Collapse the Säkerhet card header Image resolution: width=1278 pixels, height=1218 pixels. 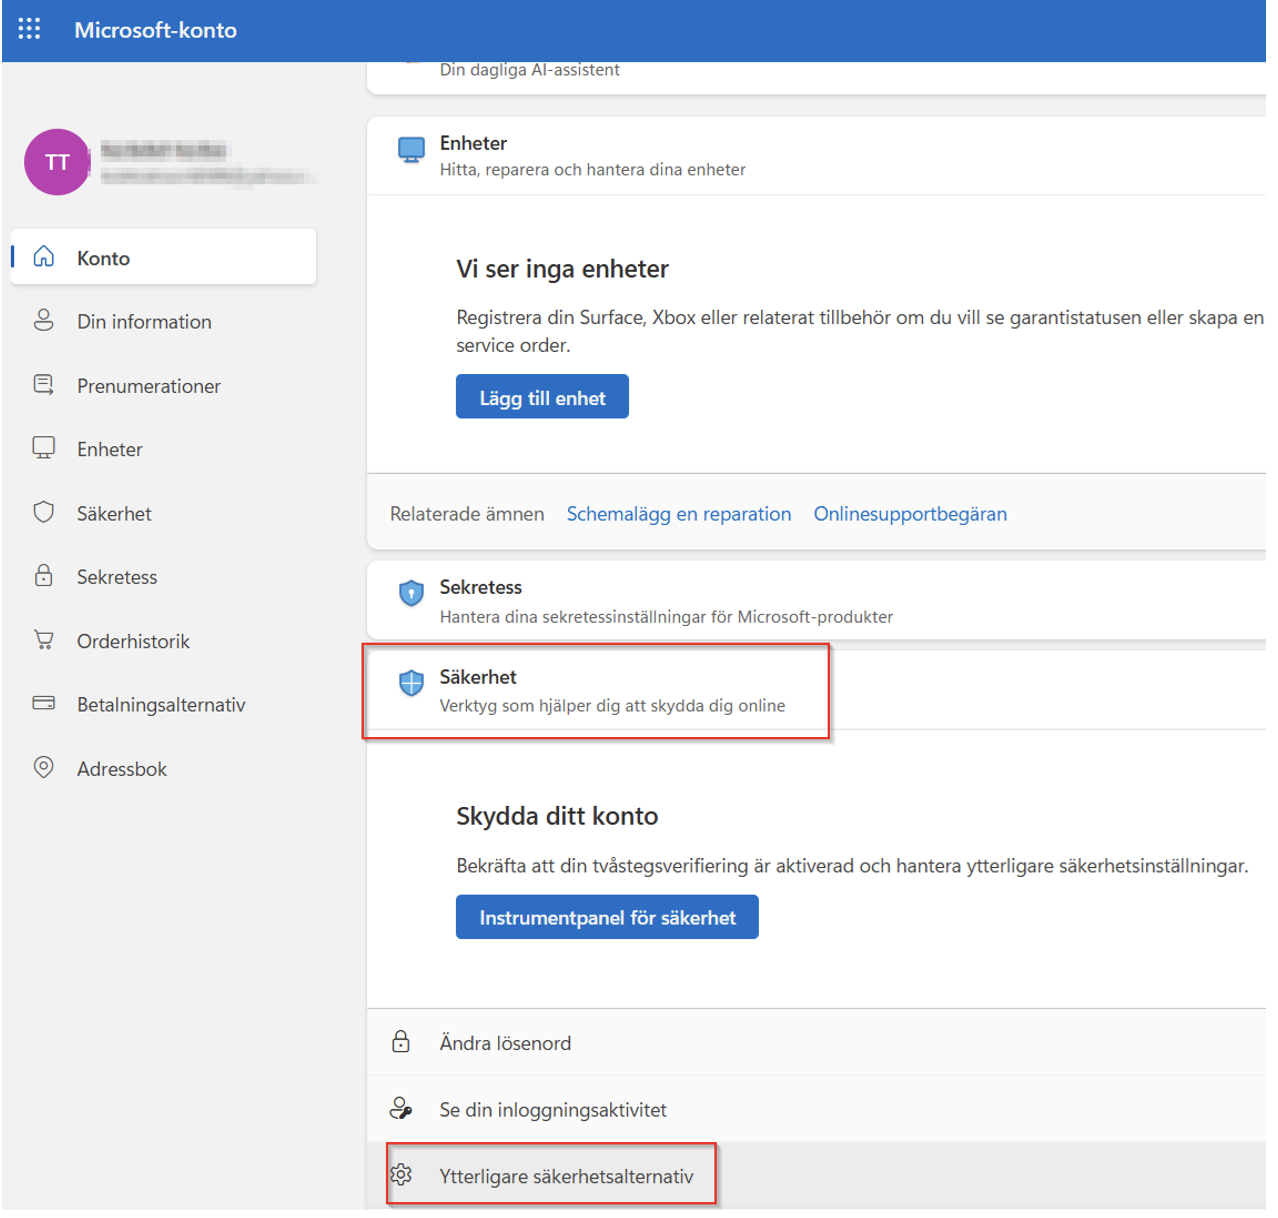pos(817,690)
